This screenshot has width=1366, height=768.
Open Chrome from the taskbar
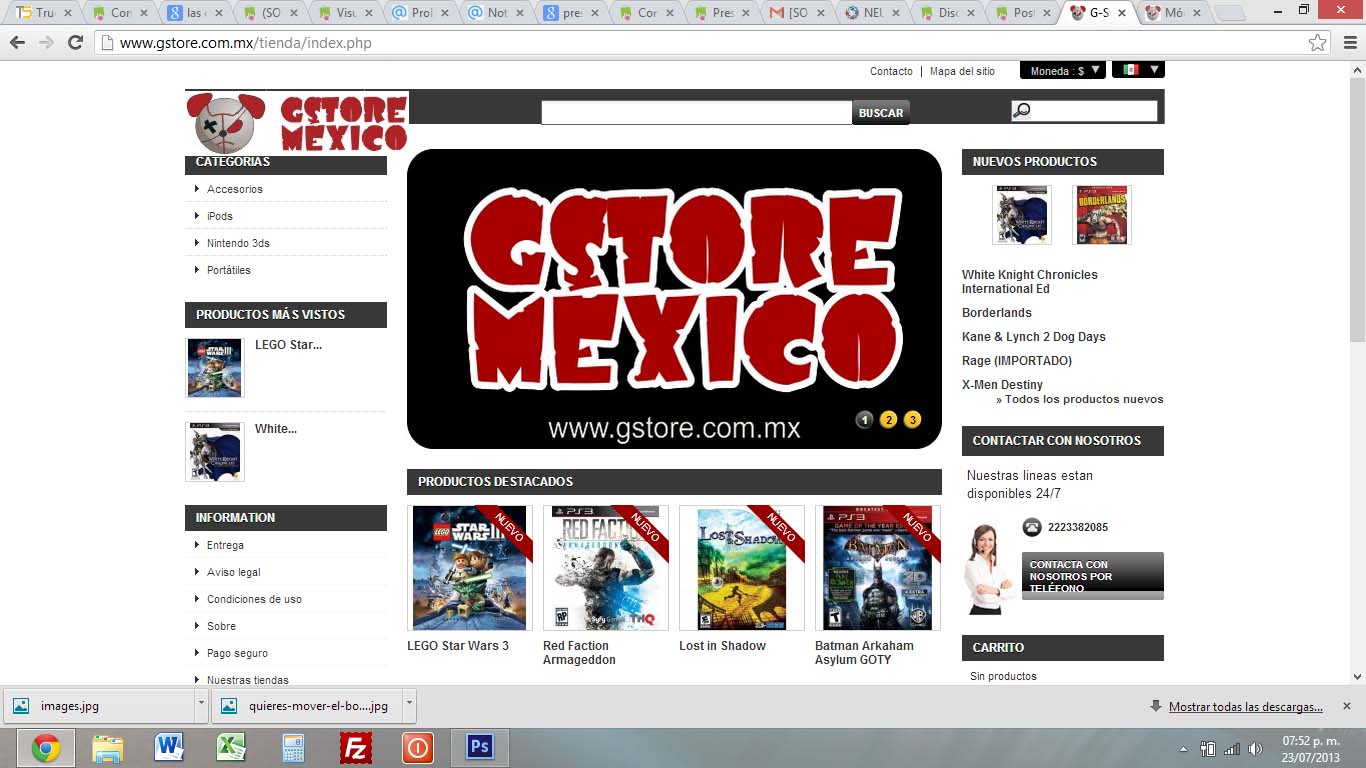[x=45, y=748]
